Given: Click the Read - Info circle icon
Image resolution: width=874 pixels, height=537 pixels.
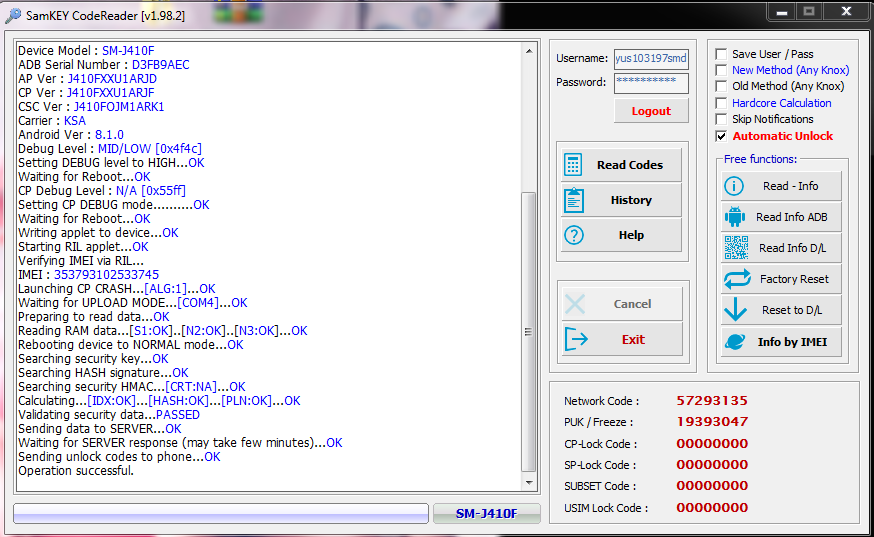Looking at the screenshot, I should coord(734,186).
